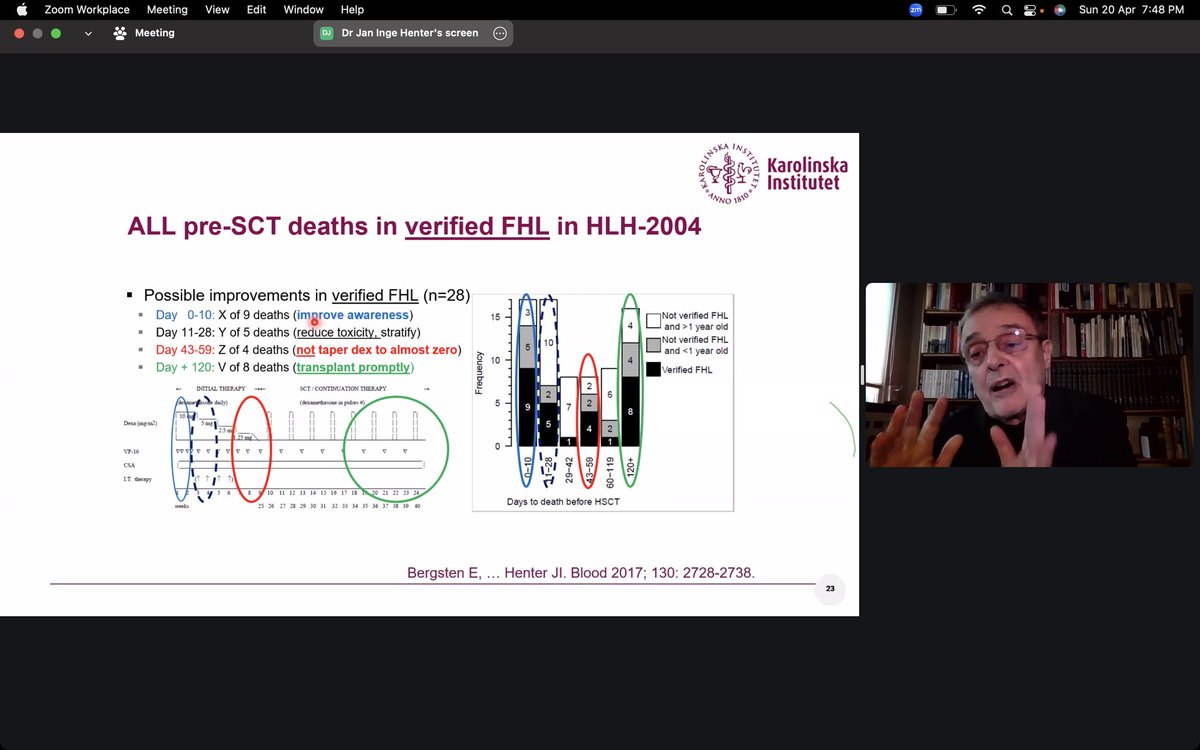
Task: Click the DJ avatar badge
Action: pyautogui.click(x=326, y=33)
